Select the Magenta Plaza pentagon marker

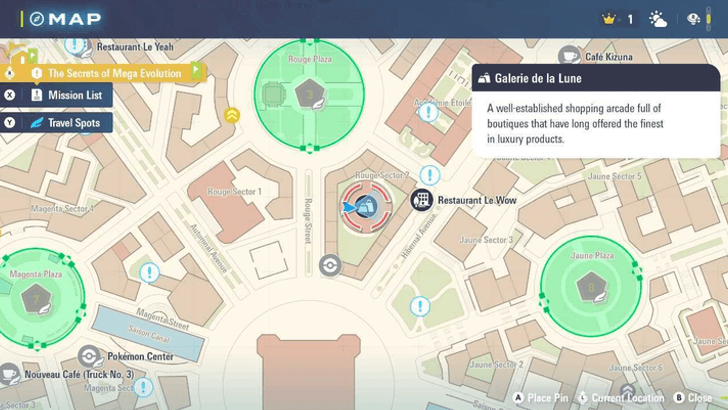point(36,299)
